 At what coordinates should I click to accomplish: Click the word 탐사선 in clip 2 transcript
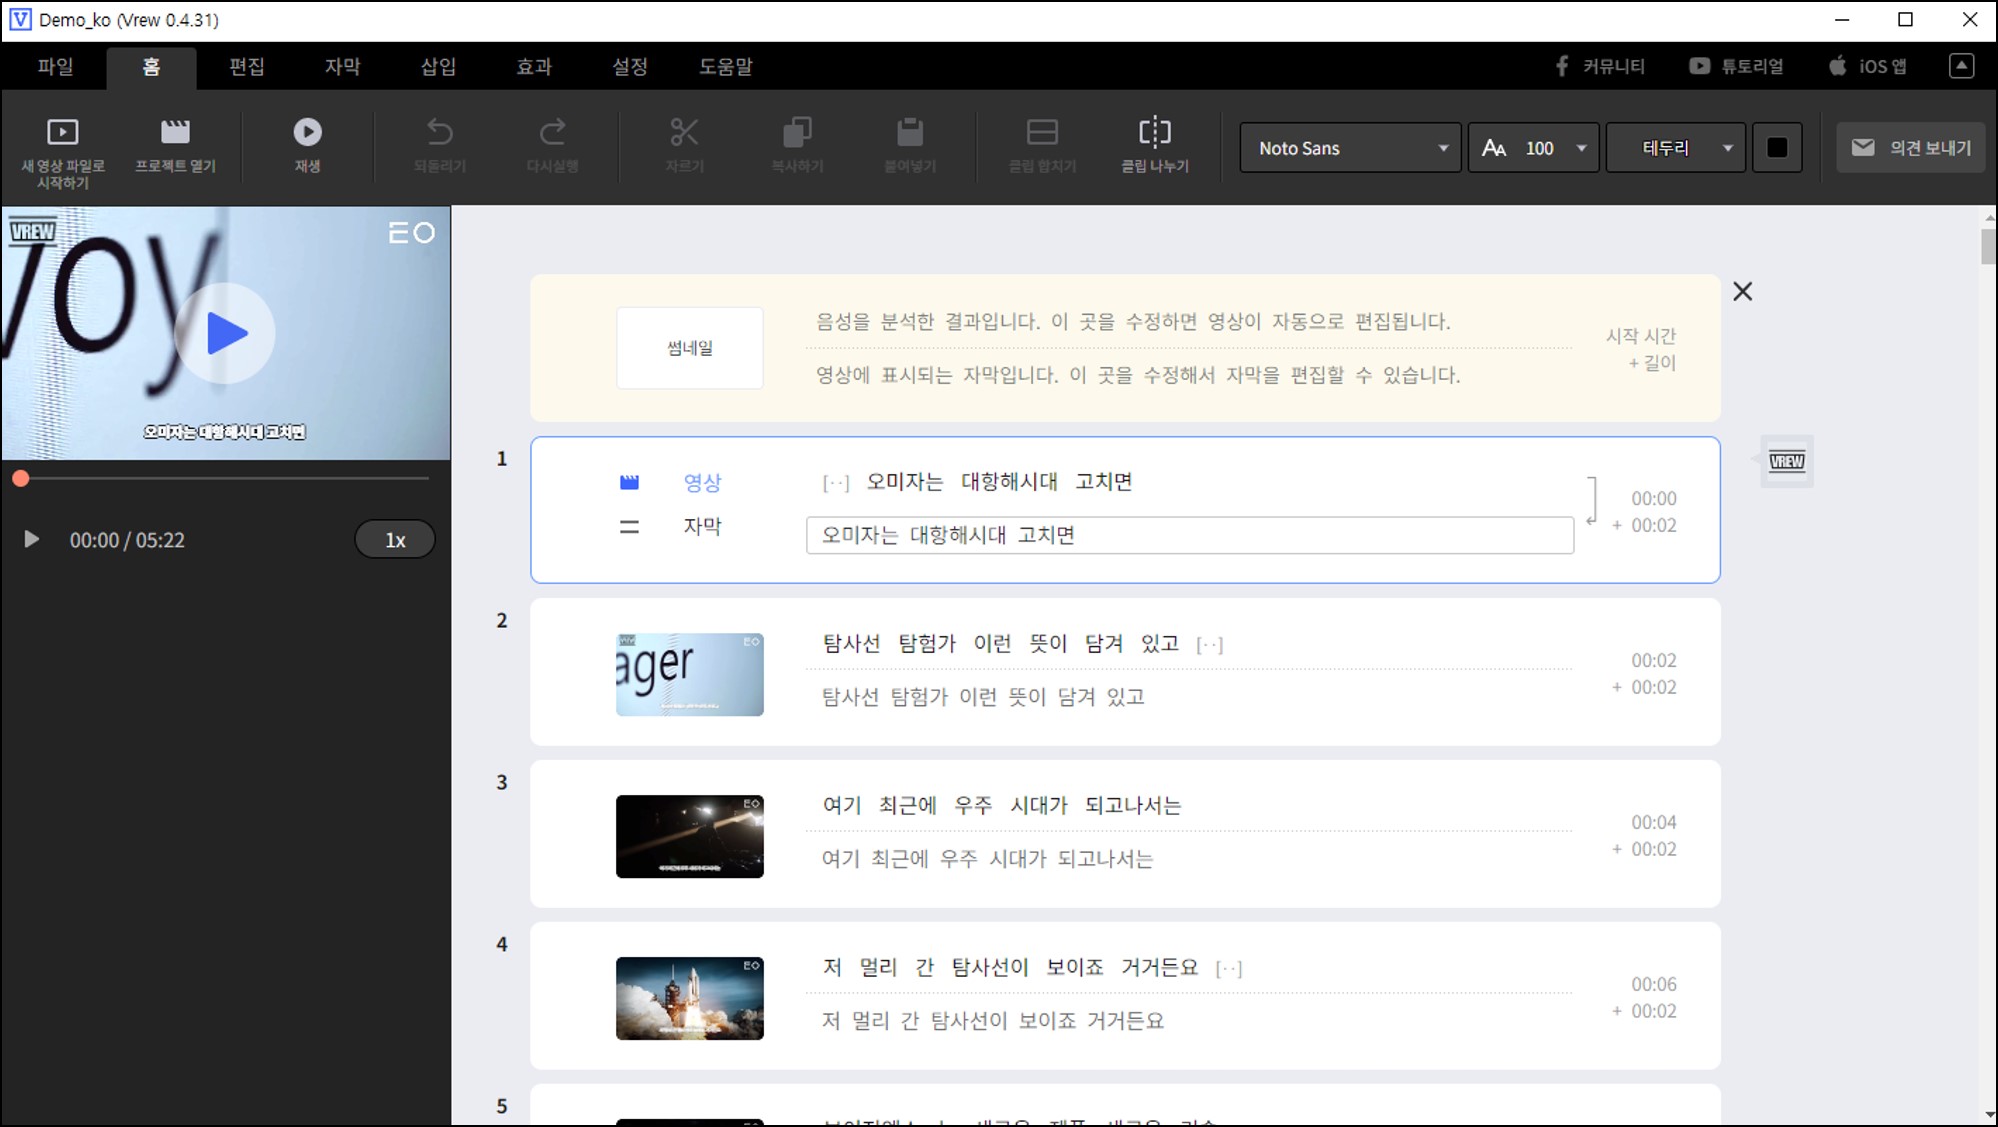point(851,643)
